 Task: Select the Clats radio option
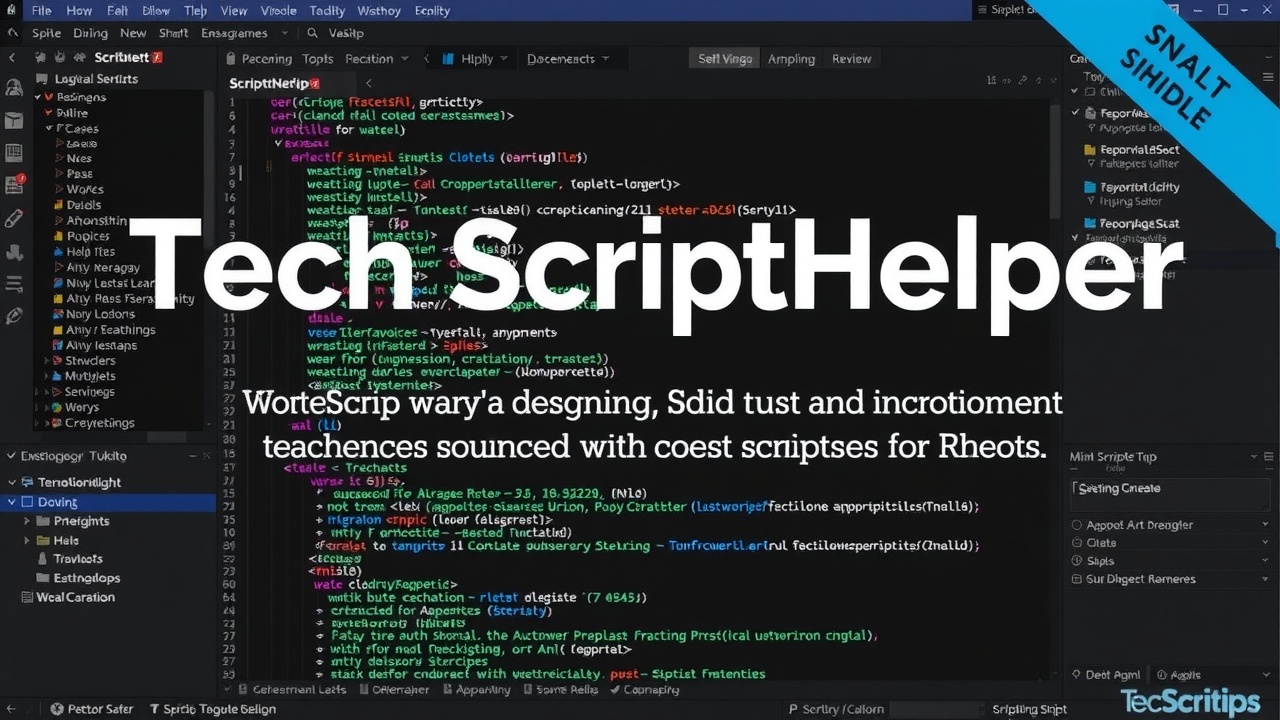[1077, 543]
